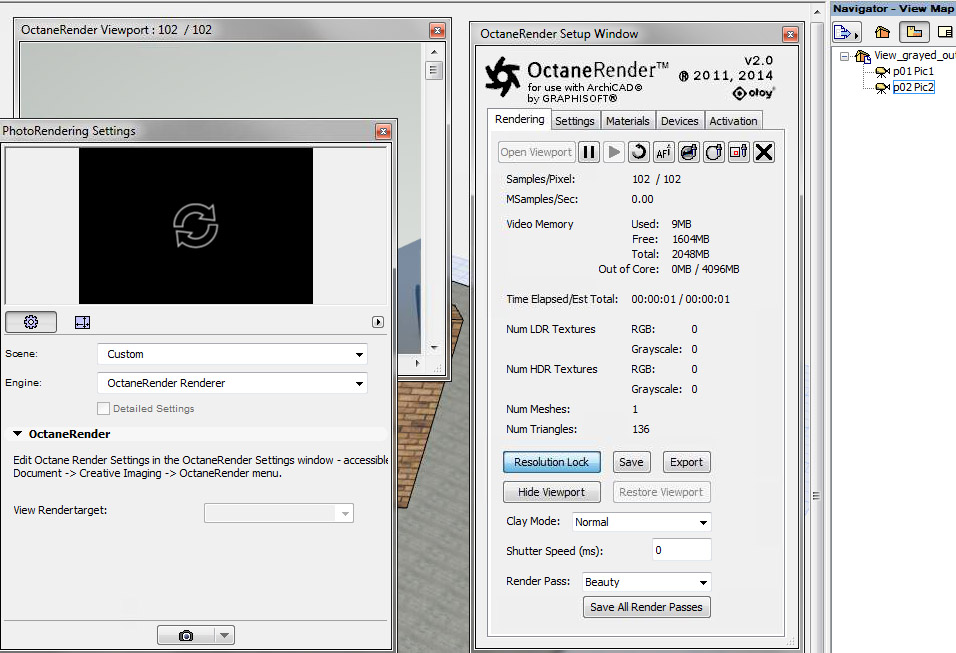
Task: Click the grayed Open Viewport button
Action: pos(536,152)
